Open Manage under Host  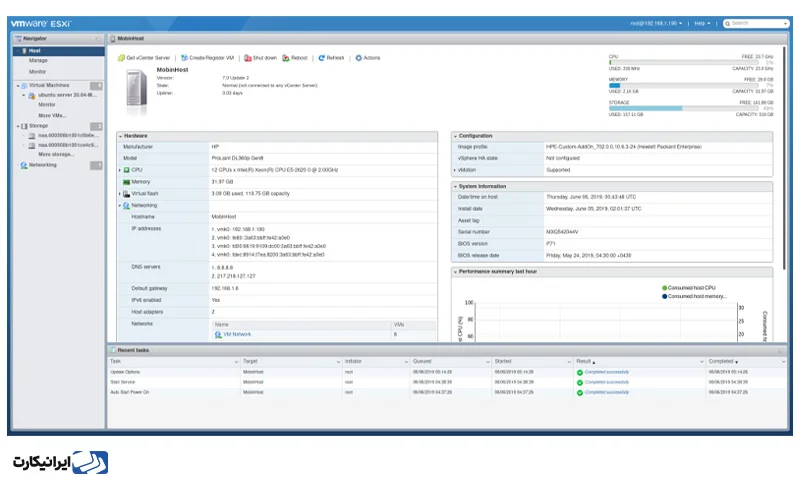point(38,61)
